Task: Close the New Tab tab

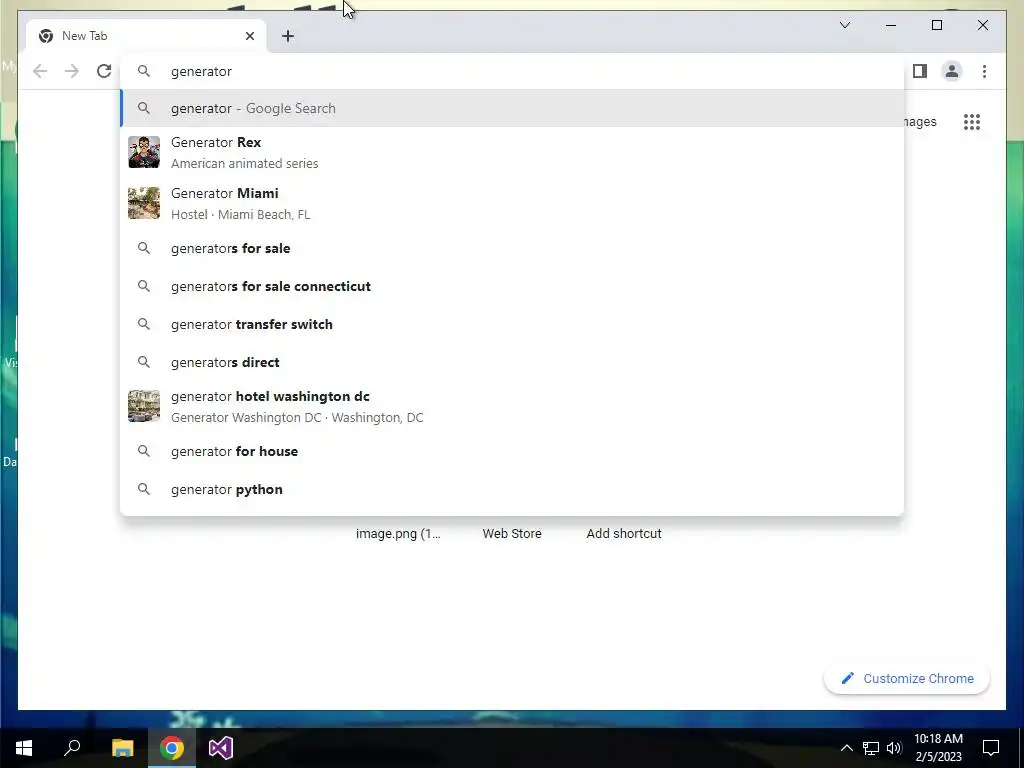Action: point(249,36)
